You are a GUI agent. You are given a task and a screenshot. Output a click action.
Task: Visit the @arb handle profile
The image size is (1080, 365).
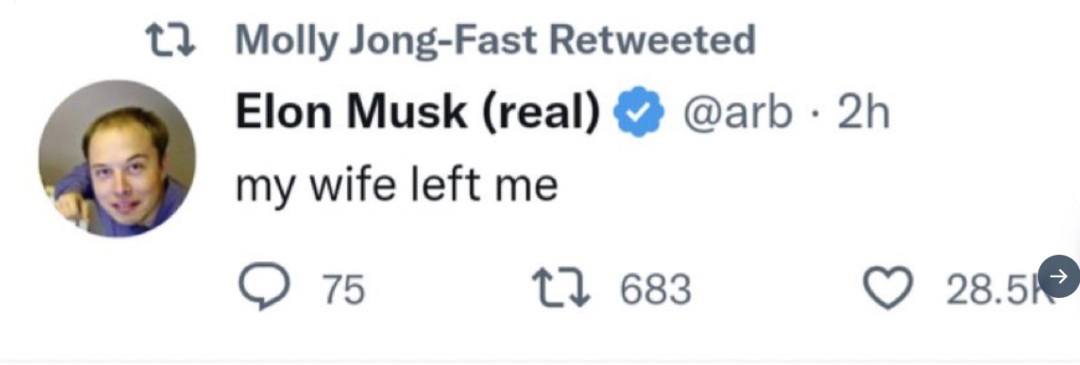(x=736, y=114)
